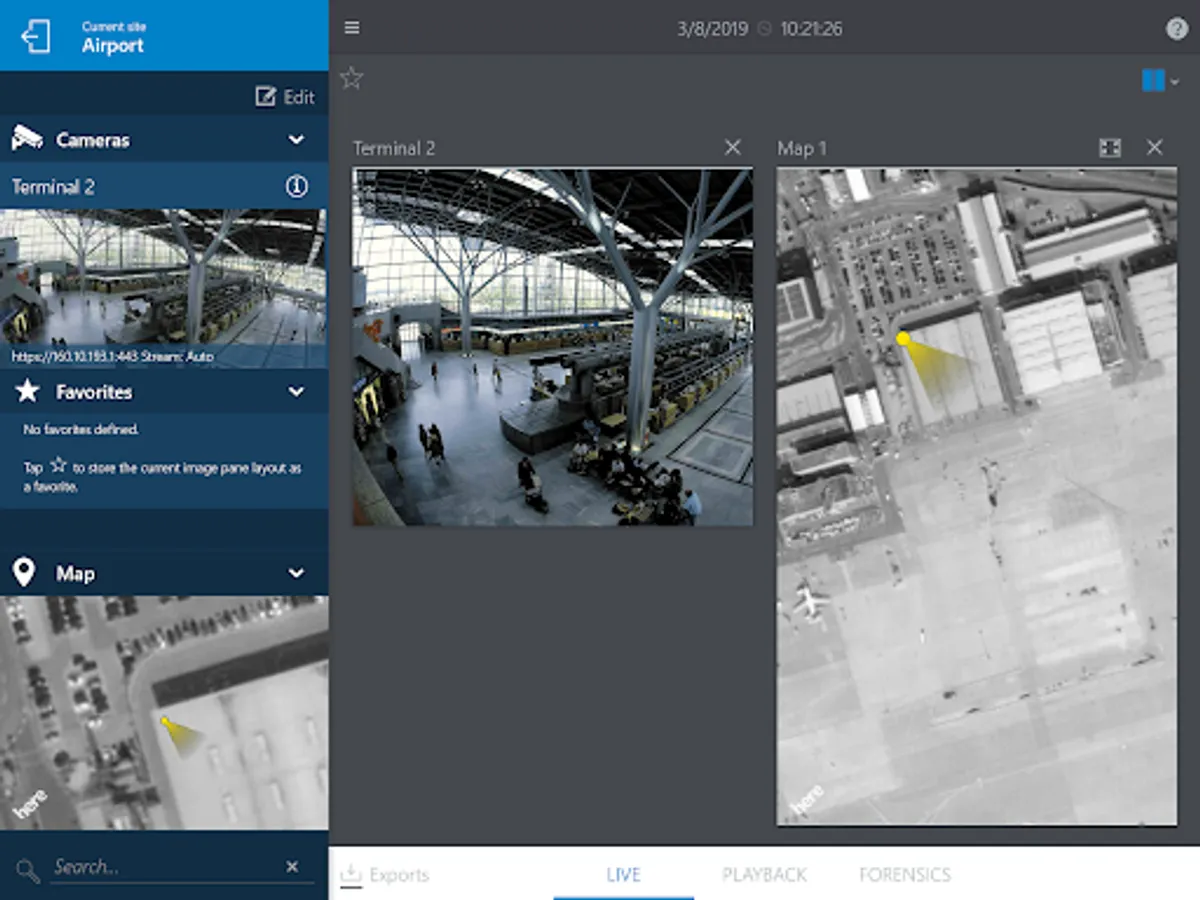Open Exports

coord(385,875)
